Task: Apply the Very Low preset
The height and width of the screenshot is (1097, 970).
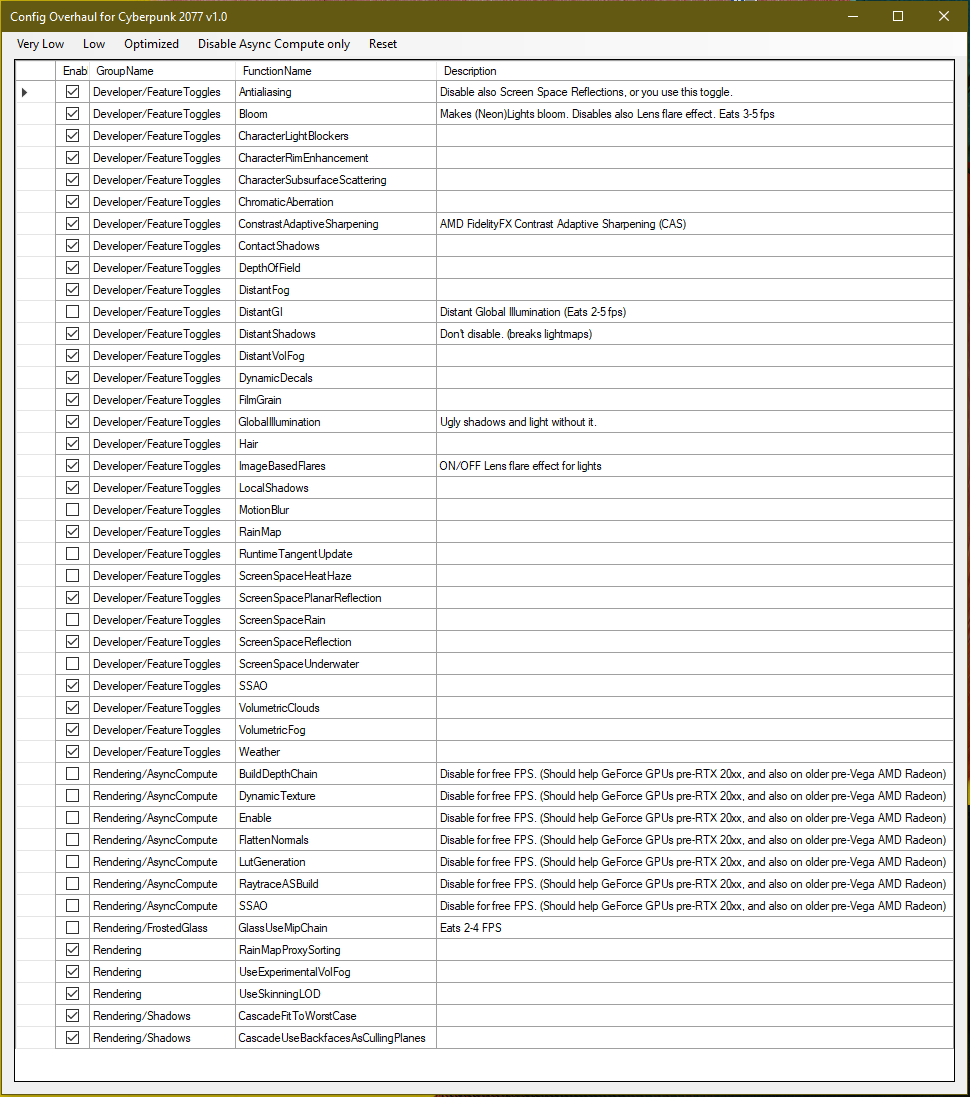Action: 41,43
